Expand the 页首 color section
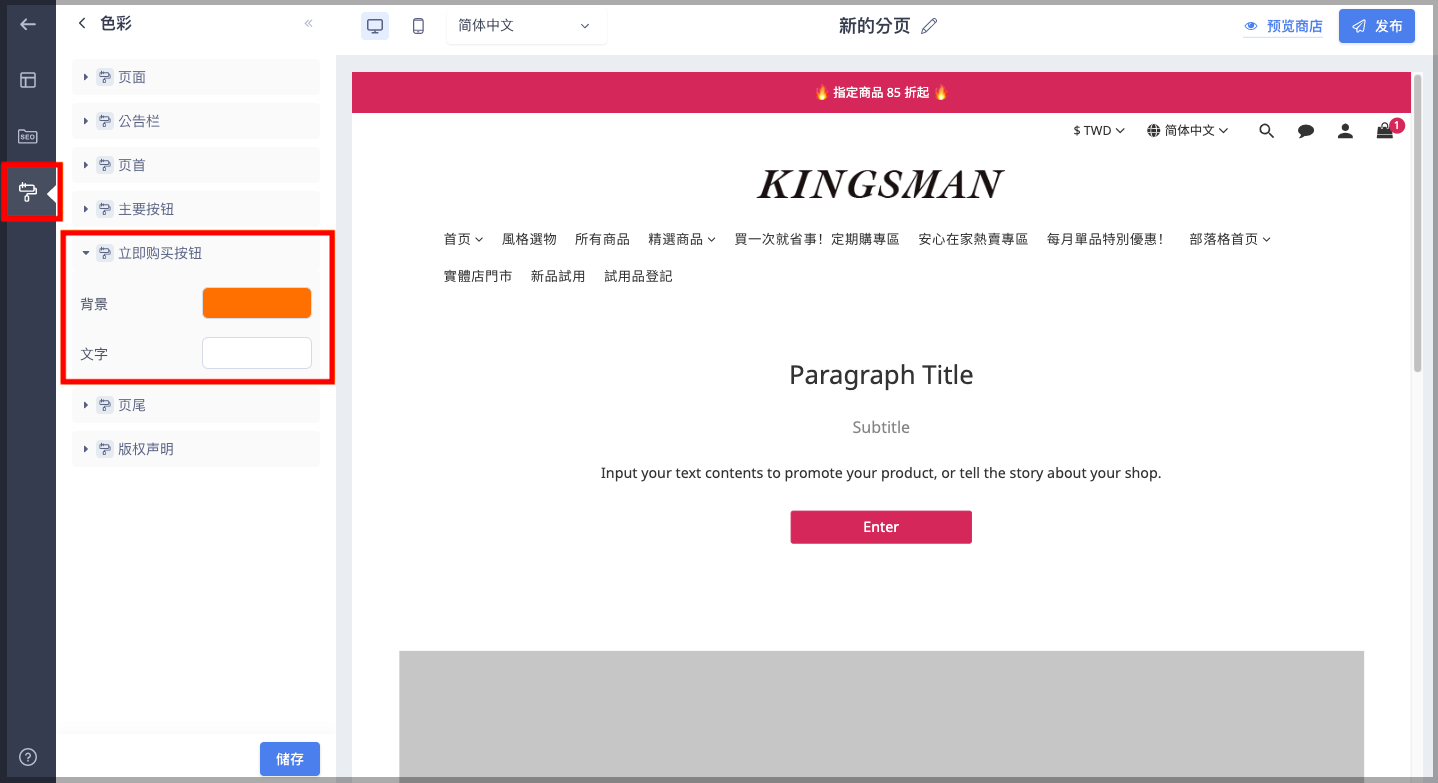 196,165
